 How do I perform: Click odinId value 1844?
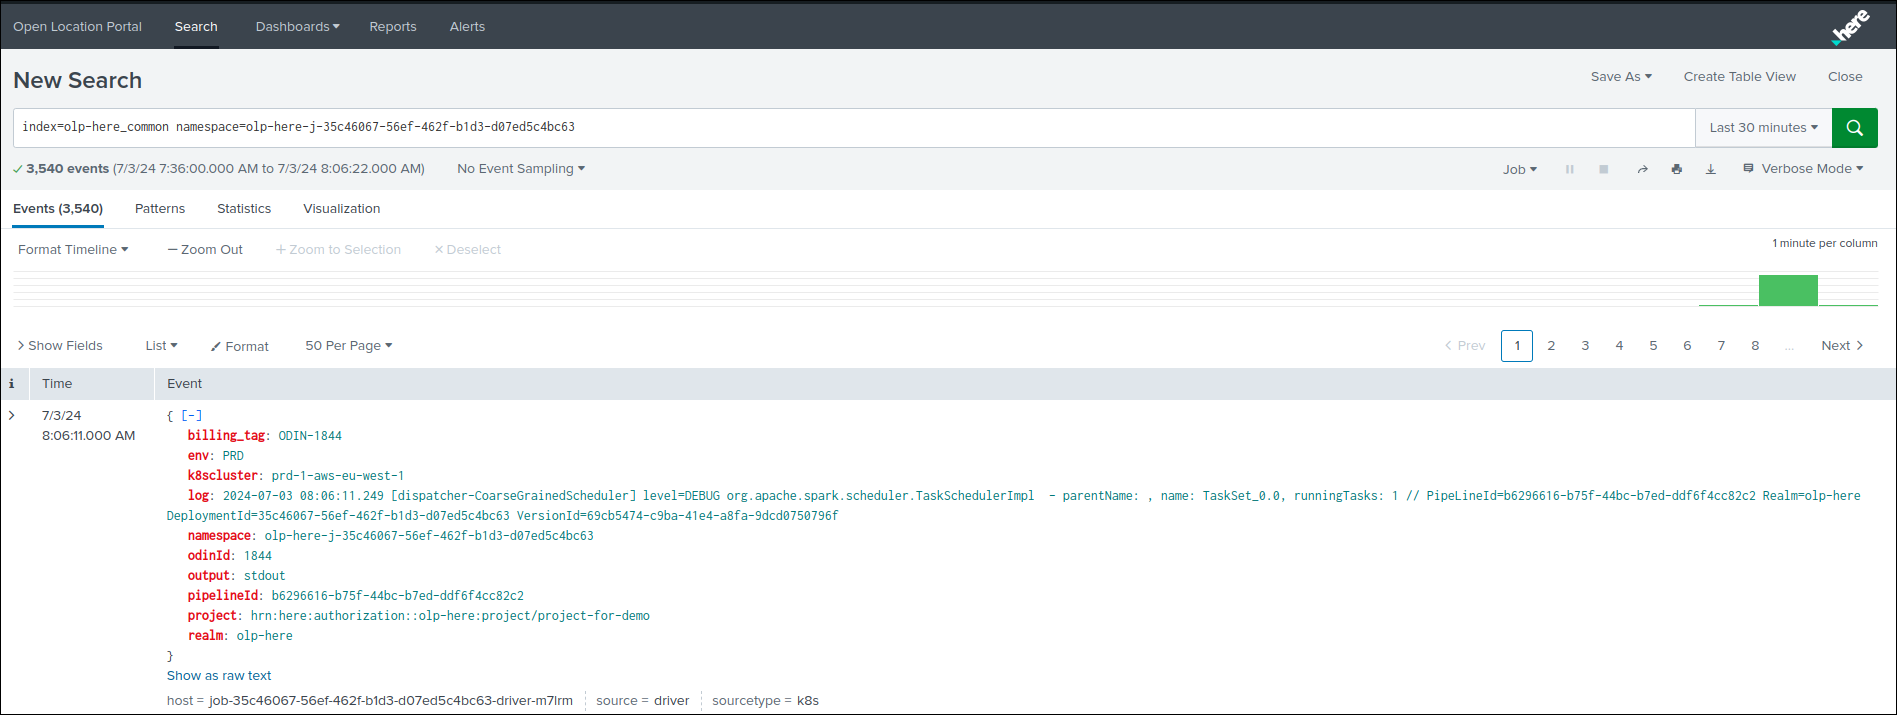[x=258, y=556]
